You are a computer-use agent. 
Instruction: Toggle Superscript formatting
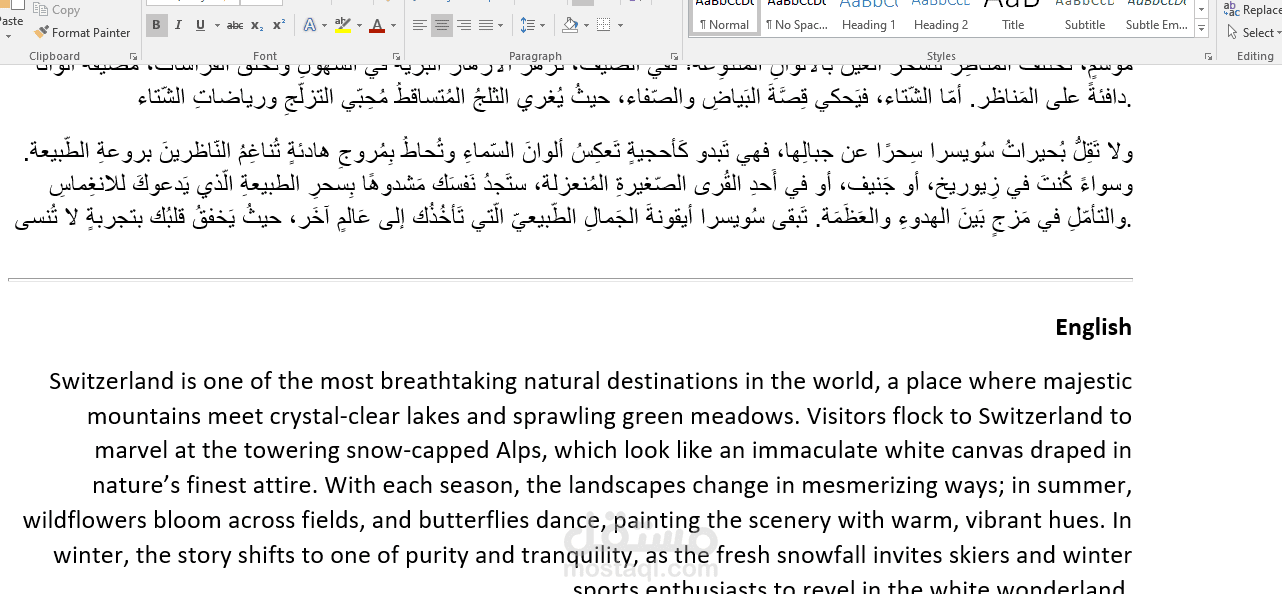pos(279,25)
